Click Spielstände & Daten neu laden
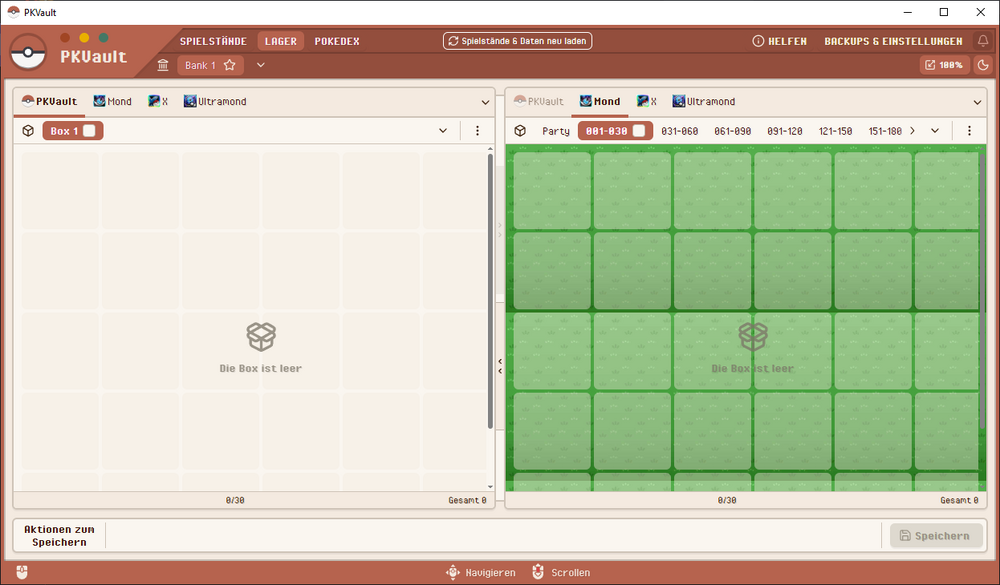This screenshot has height=585, width=1000. click(517, 41)
